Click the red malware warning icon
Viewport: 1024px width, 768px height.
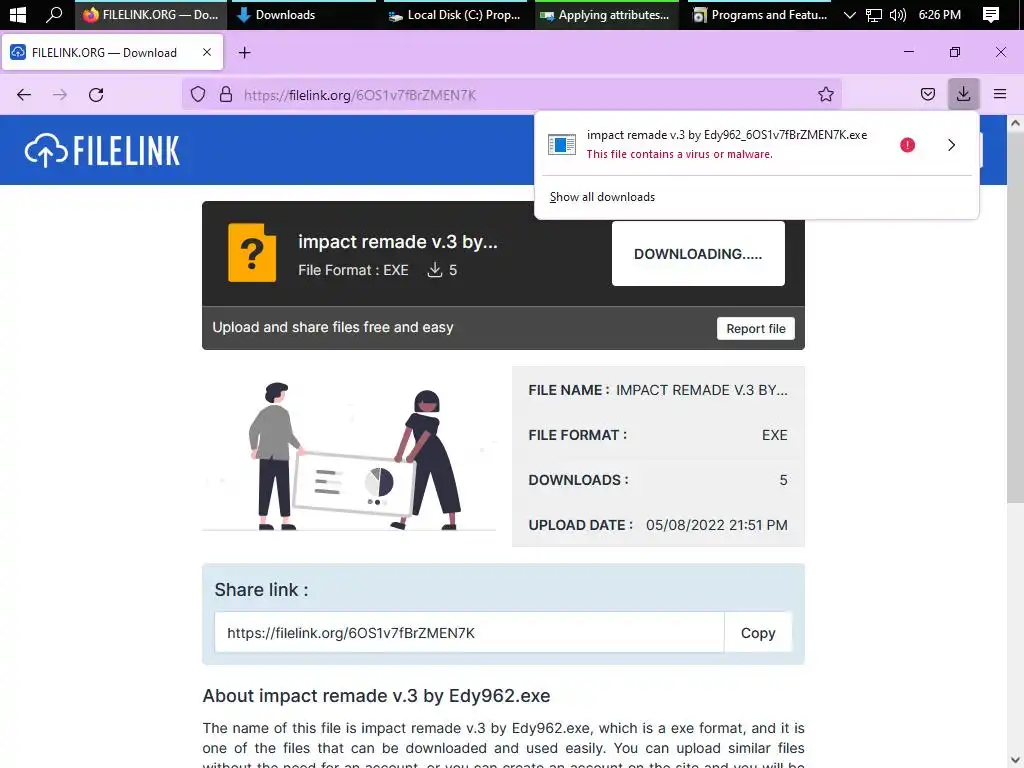907,145
